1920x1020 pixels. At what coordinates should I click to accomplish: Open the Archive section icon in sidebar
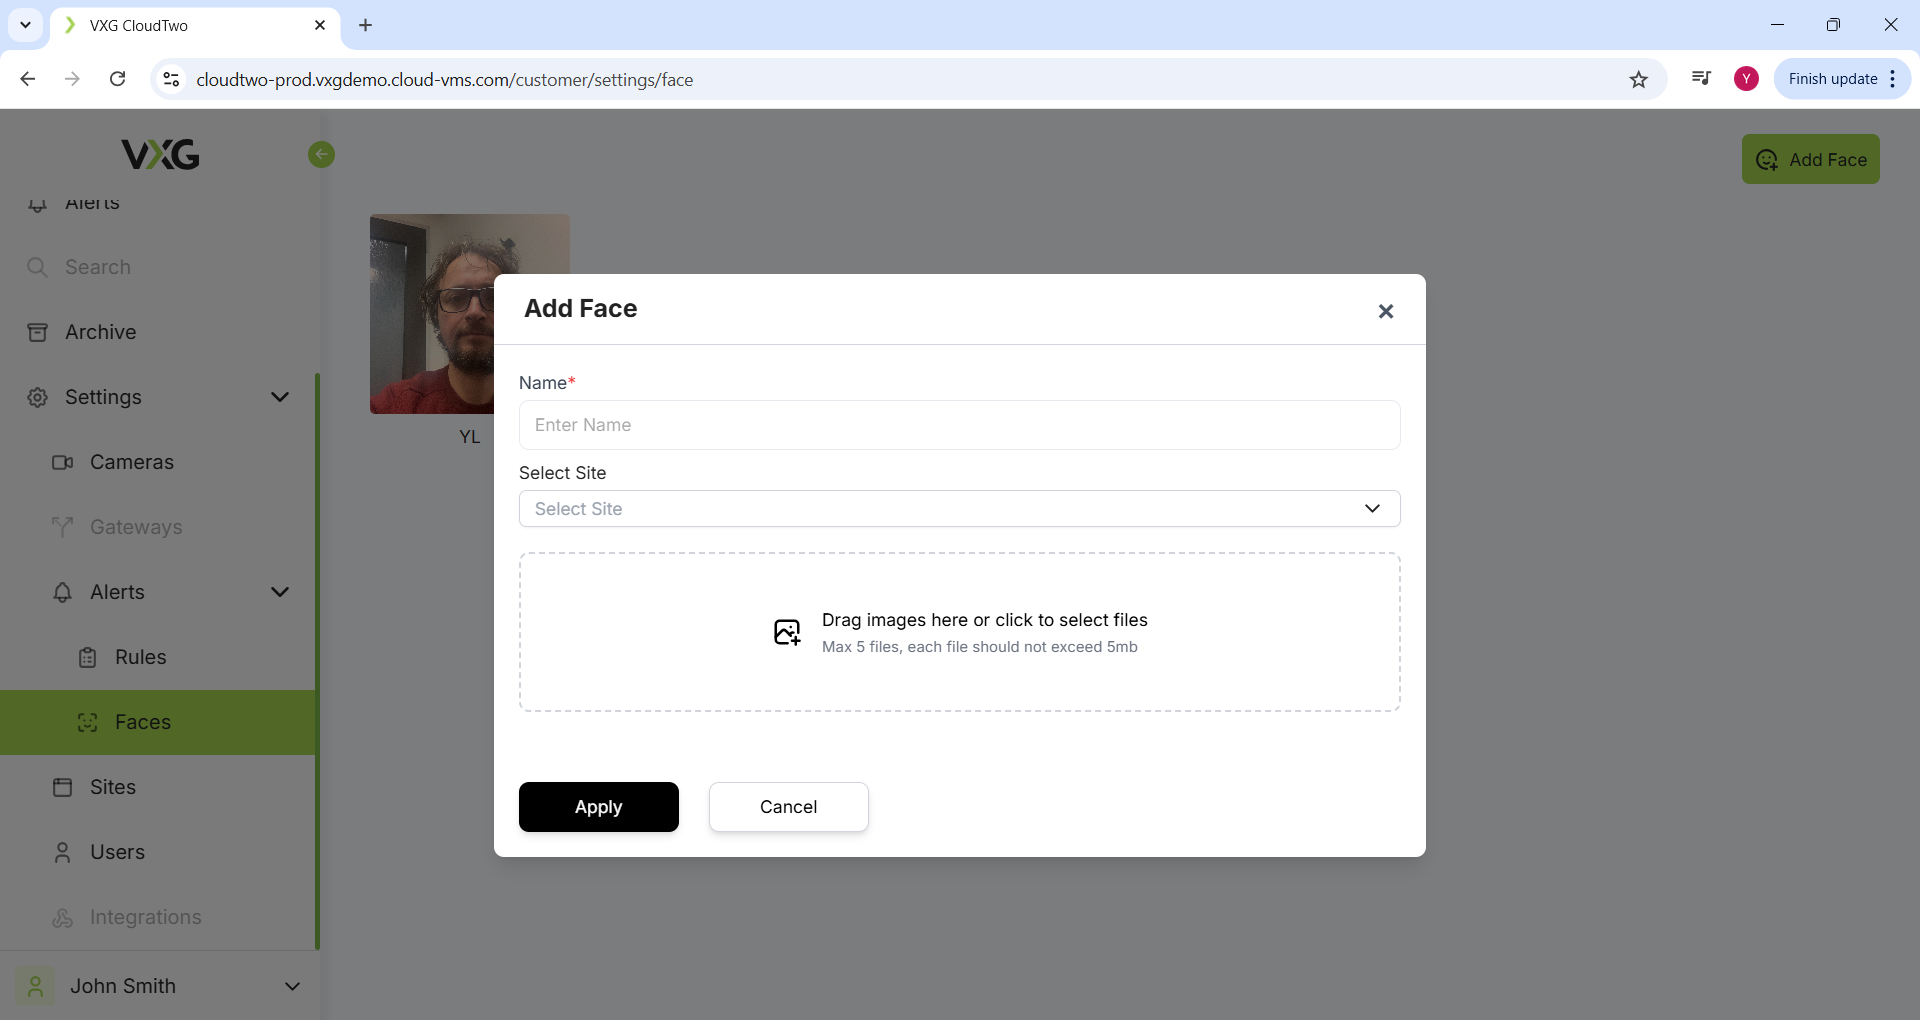tap(38, 332)
